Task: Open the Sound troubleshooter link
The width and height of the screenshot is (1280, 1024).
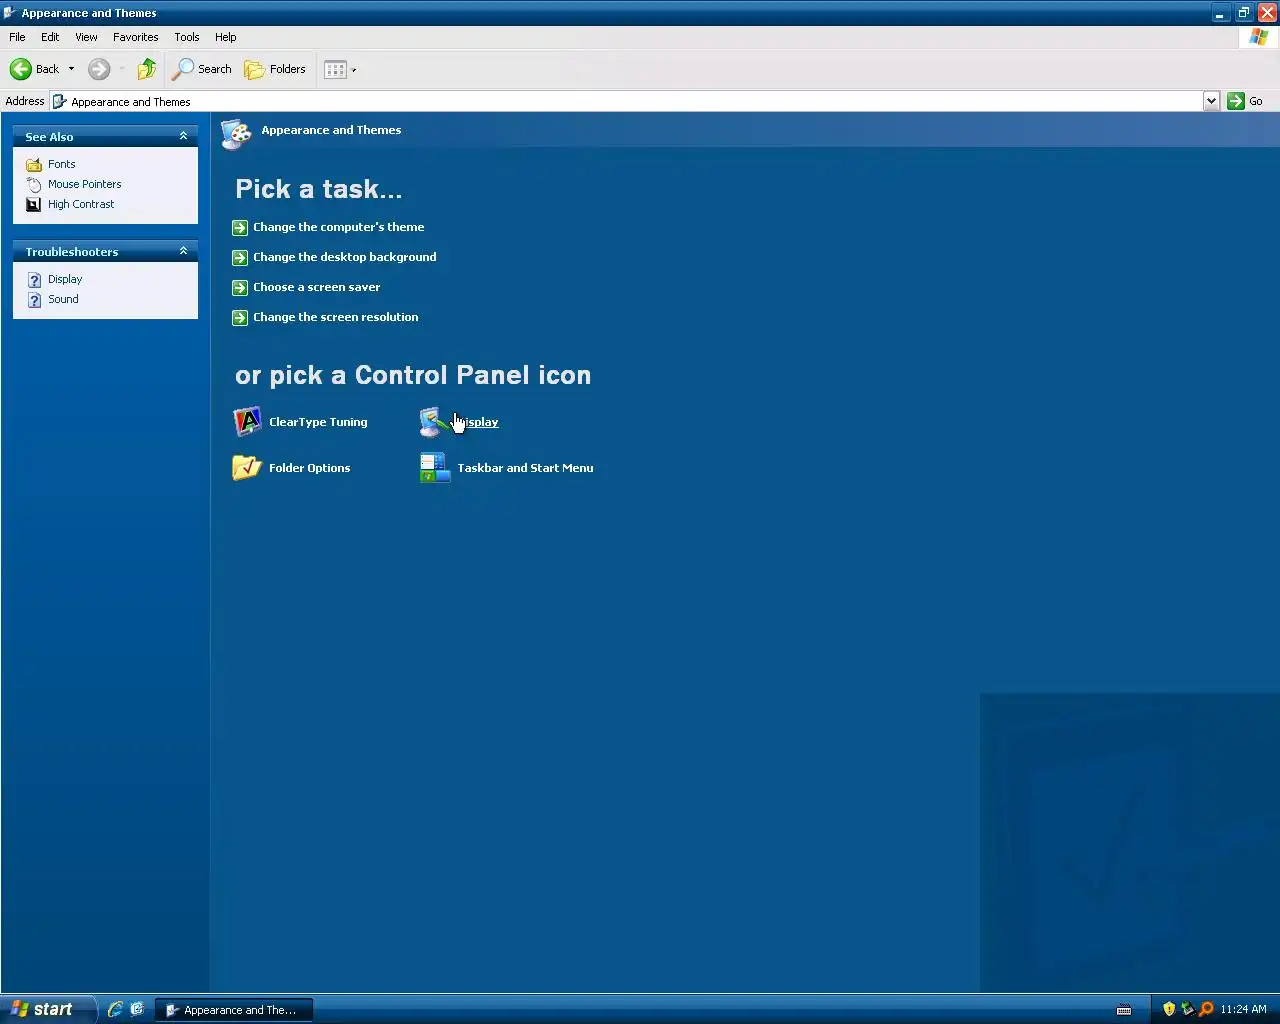Action: point(63,299)
